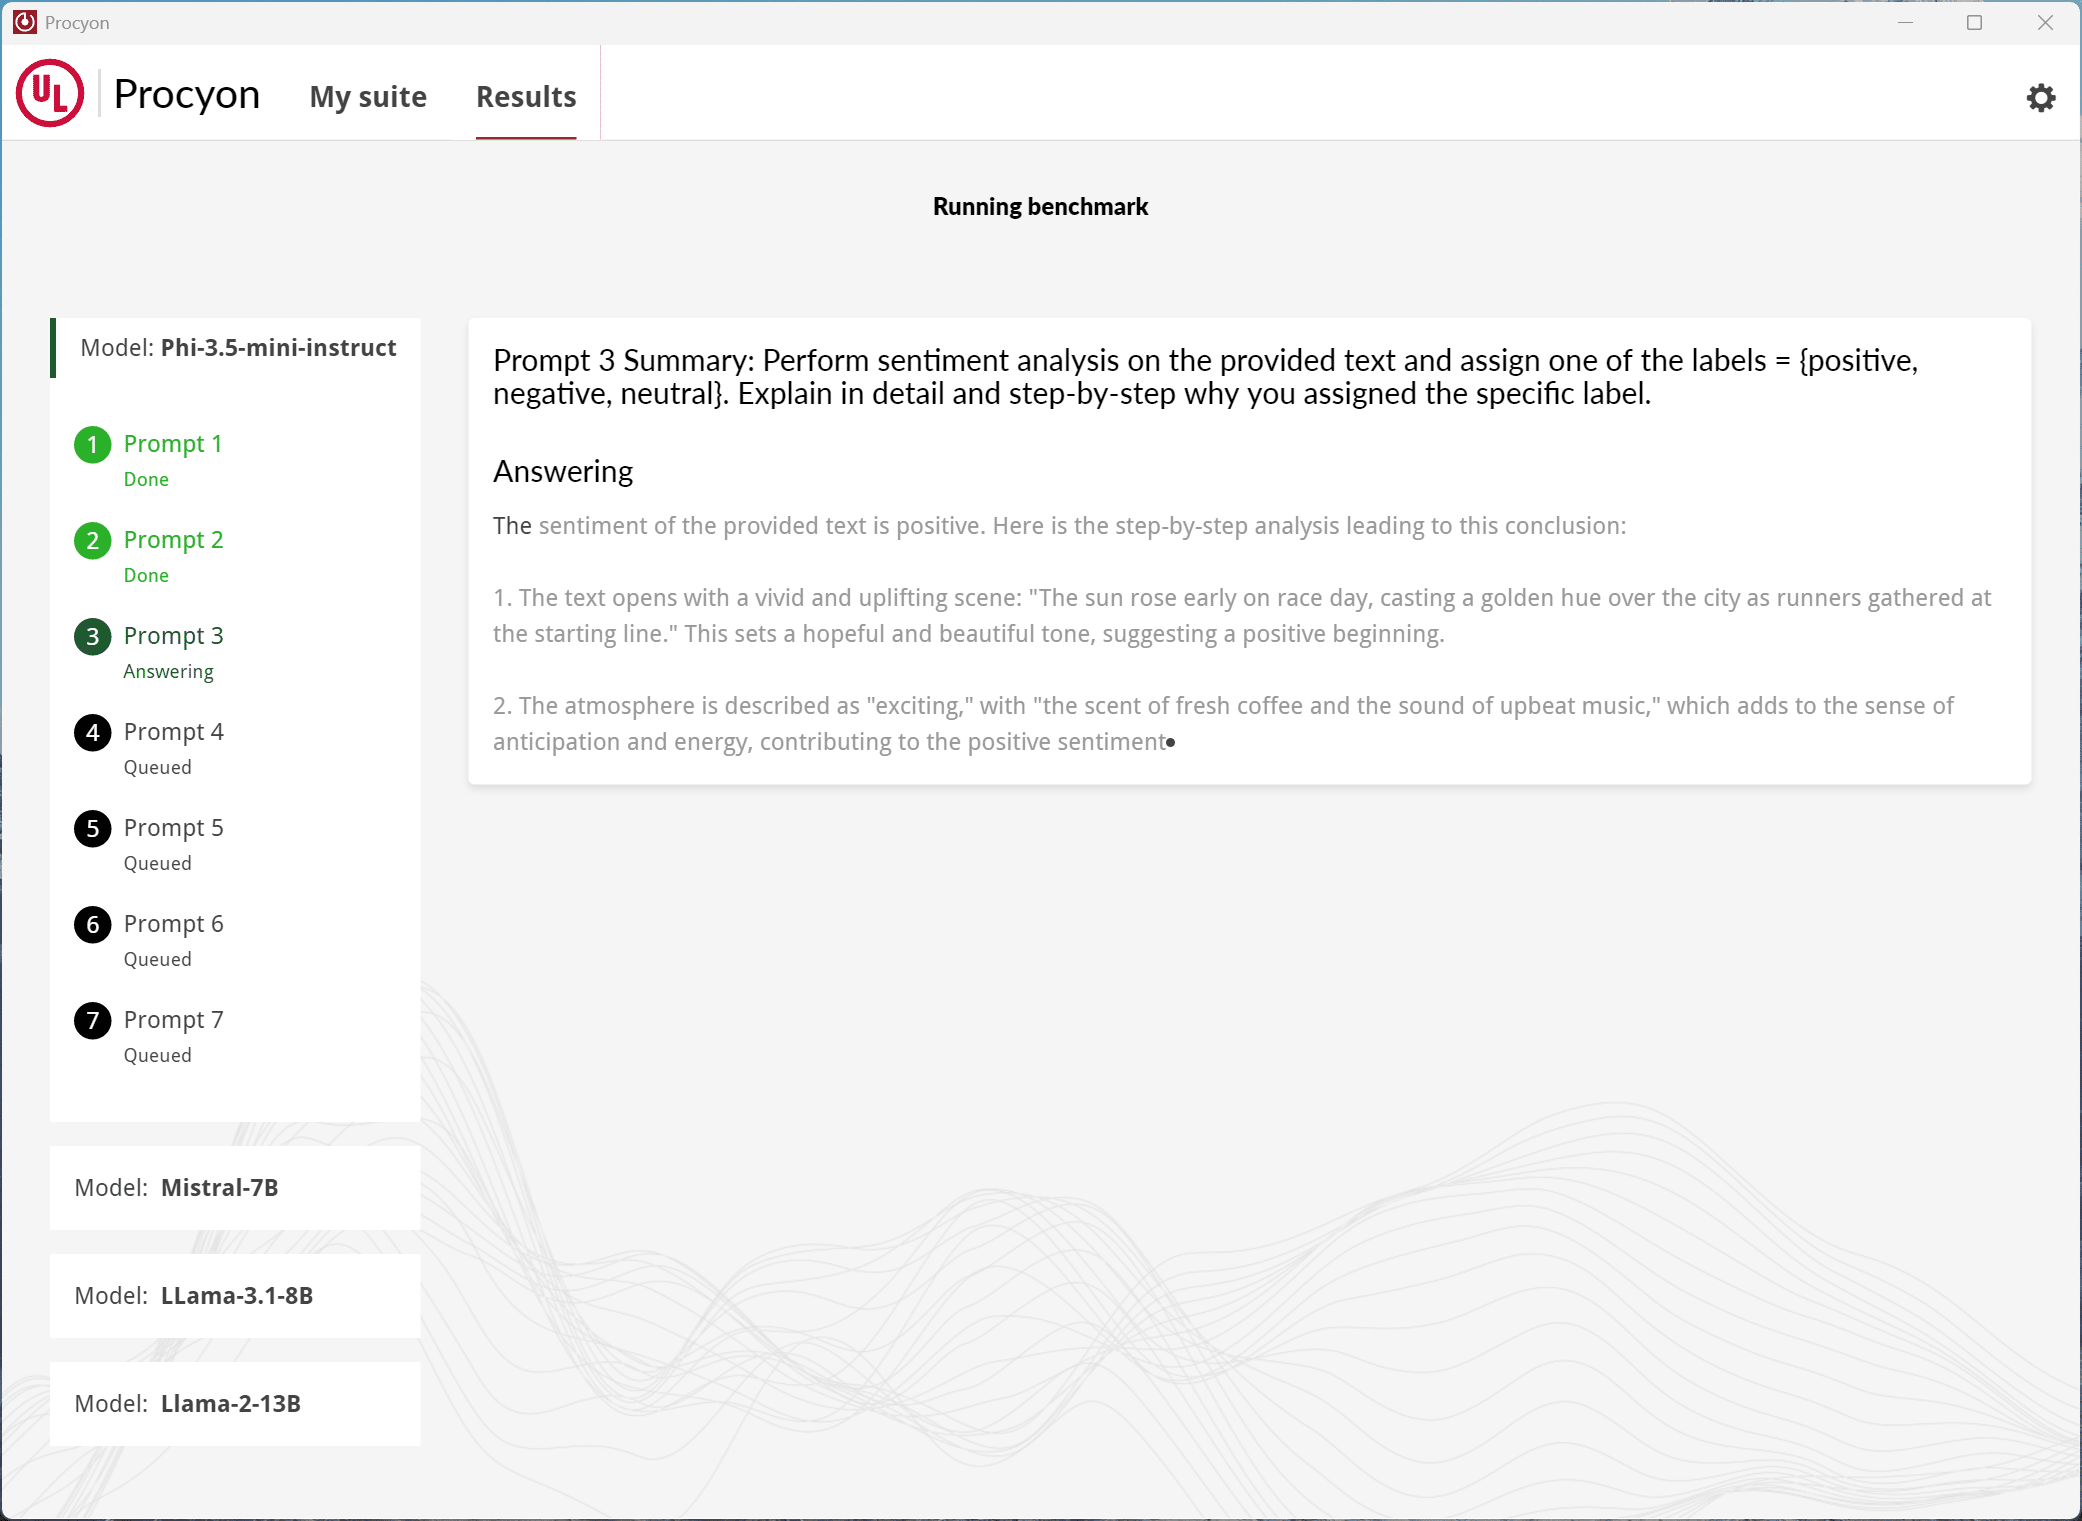The image size is (2082, 1521).
Task: Click answer point 1 about the sun rising
Action: [x=1242, y=616]
